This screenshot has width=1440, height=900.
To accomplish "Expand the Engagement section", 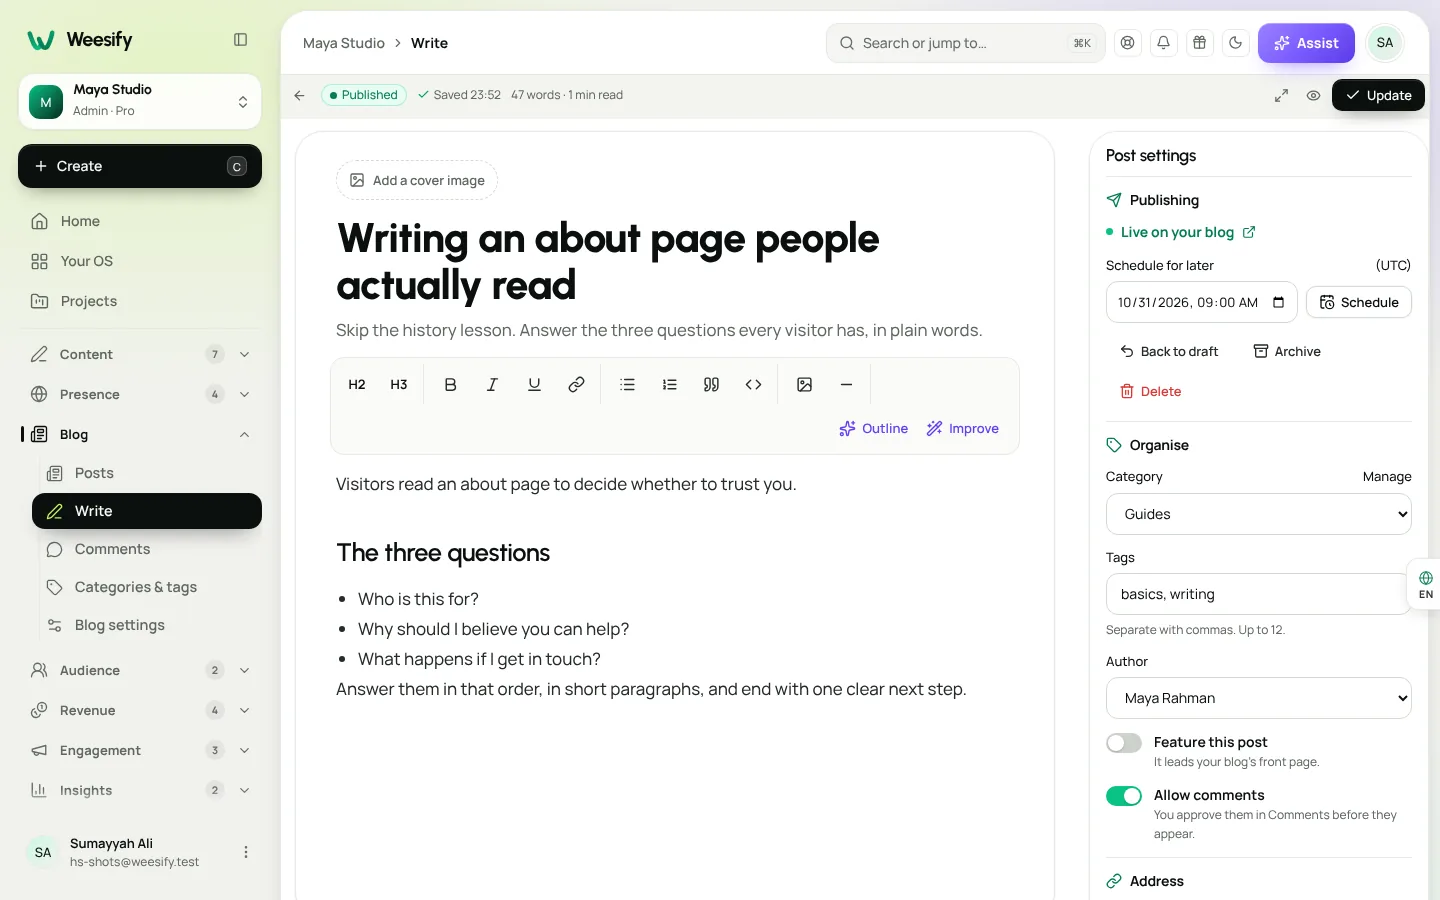I will tap(140, 750).
